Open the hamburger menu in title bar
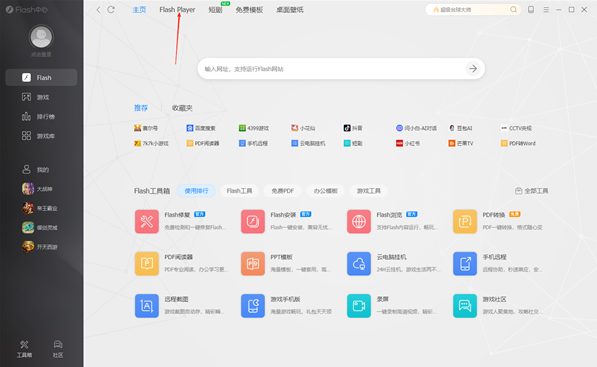 546,10
